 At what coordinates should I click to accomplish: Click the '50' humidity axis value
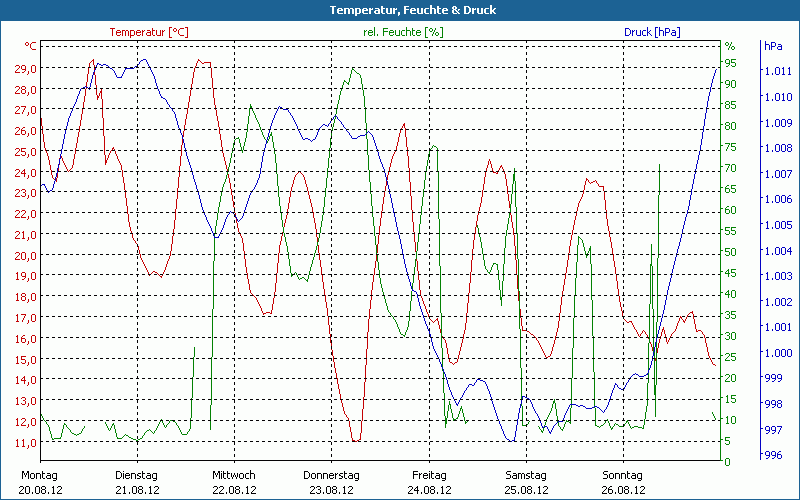coord(731,252)
